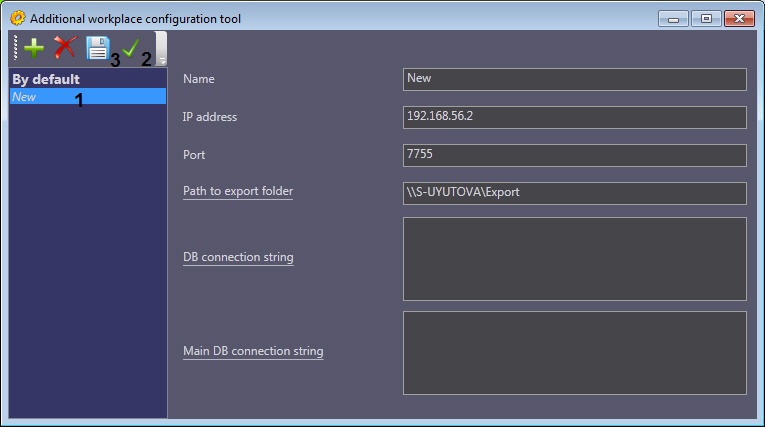Focus the Port field containing 7755

pyautogui.click(x=574, y=155)
